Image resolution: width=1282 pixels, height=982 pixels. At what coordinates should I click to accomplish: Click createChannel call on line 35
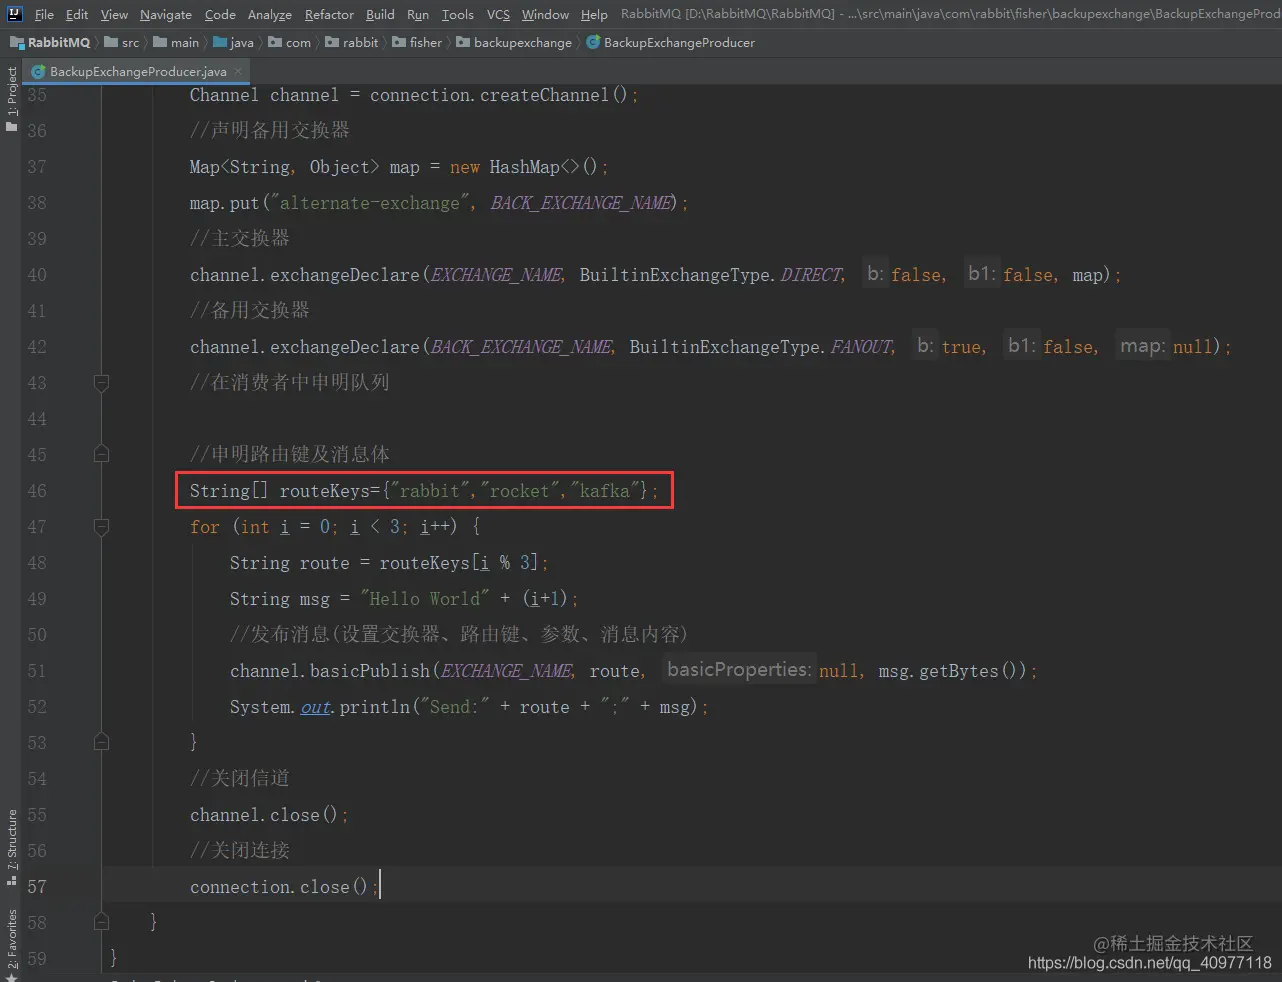point(544,95)
